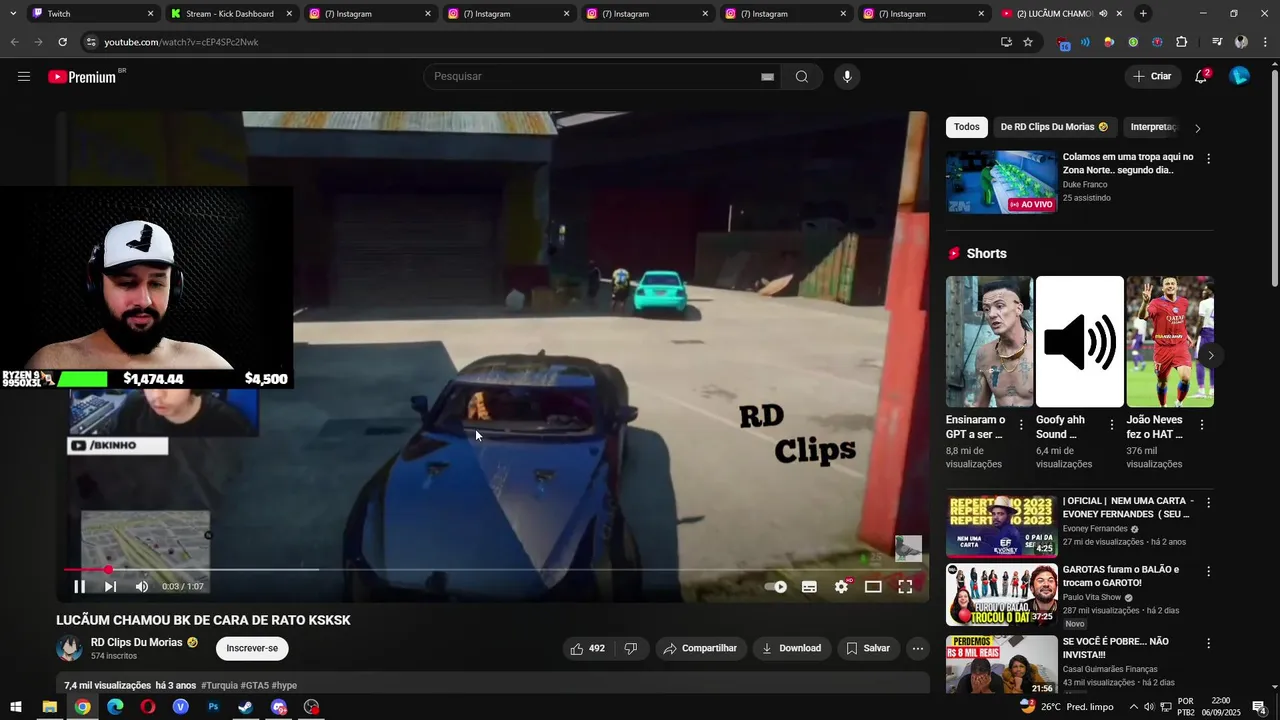Open options for João Neves short

click(x=1201, y=425)
